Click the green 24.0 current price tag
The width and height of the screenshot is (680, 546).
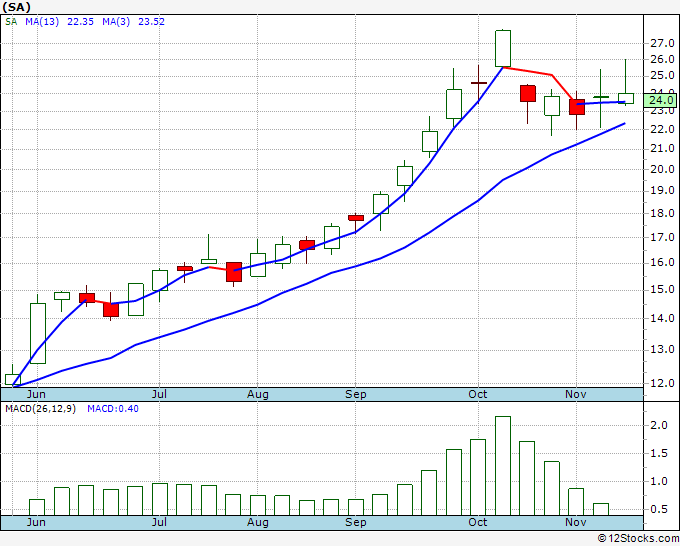[661, 100]
